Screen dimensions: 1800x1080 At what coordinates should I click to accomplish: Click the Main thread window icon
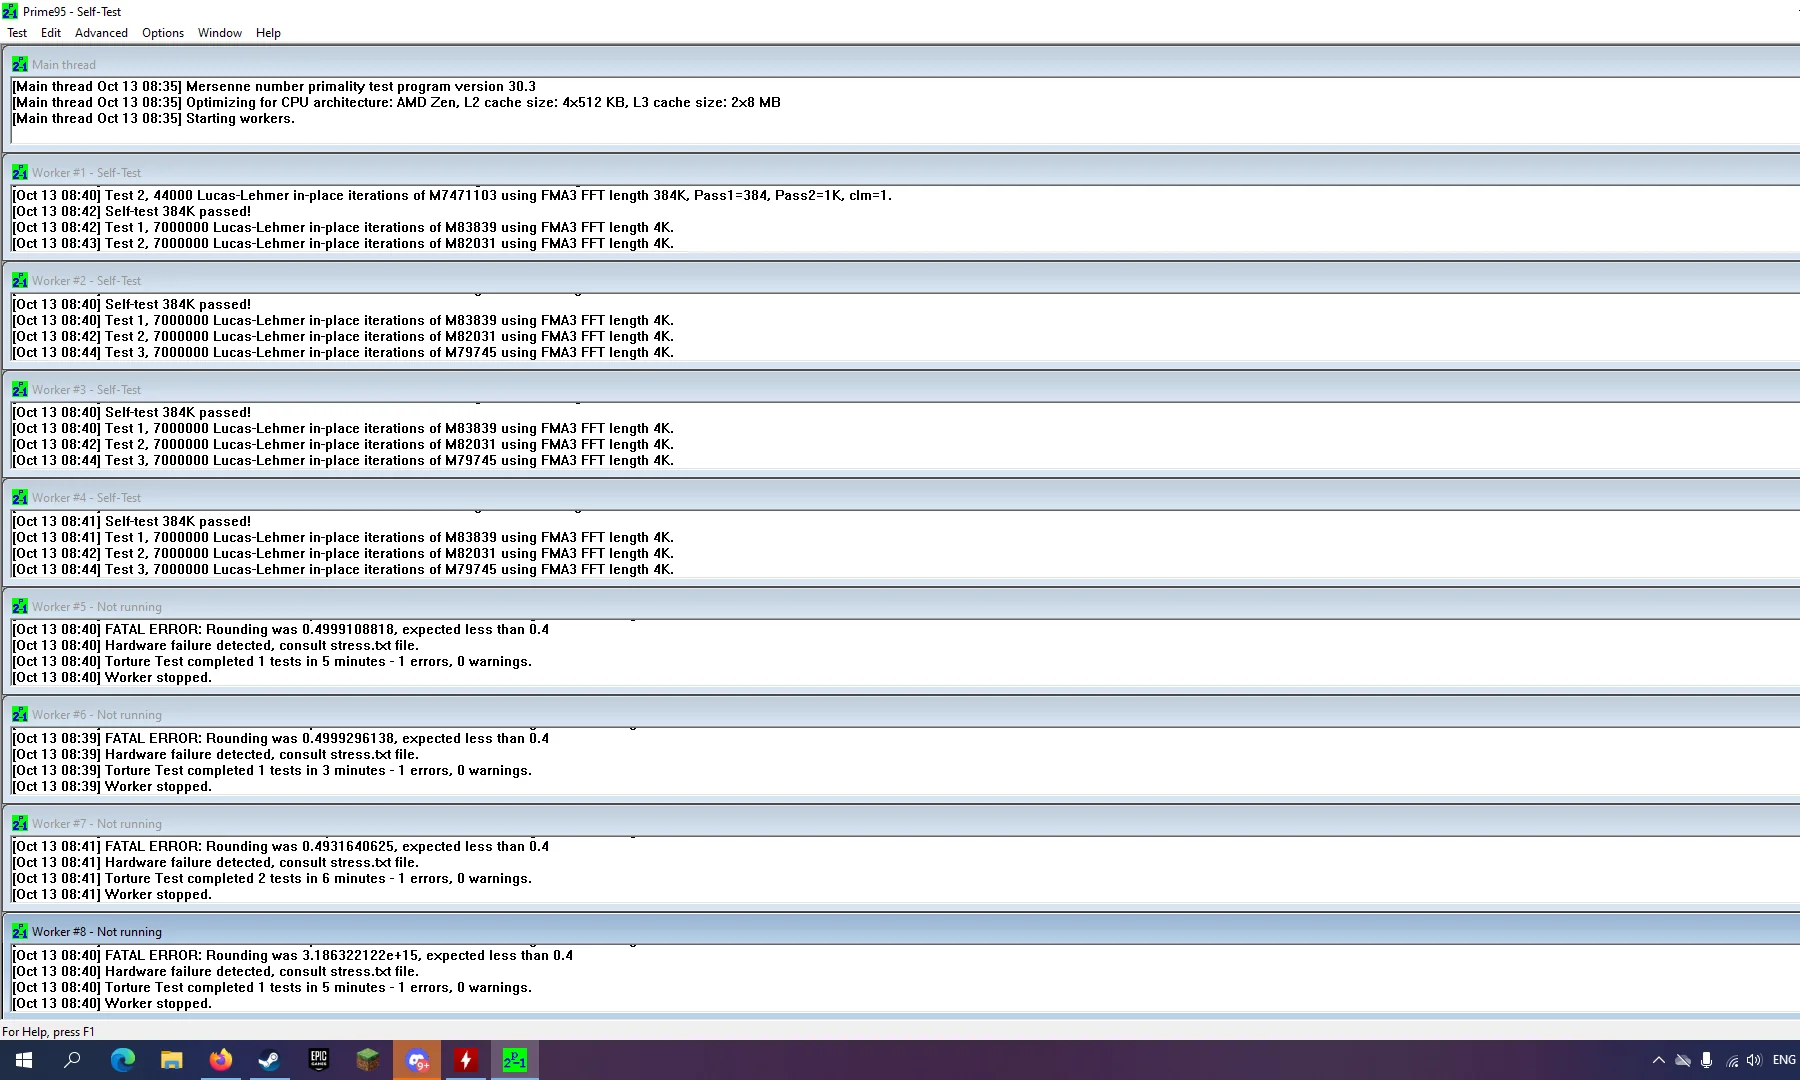tap(20, 64)
